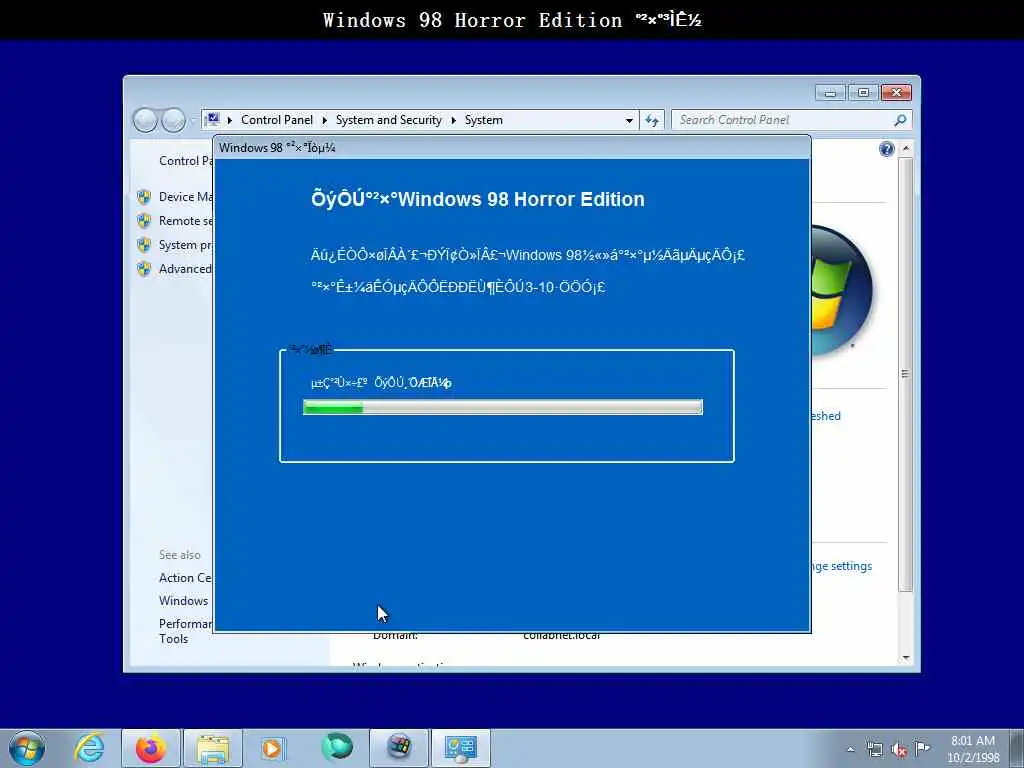The height and width of the screenshot is (768, 1024).
Task: Click the search magnifier icon
Action: coord(900,120)
